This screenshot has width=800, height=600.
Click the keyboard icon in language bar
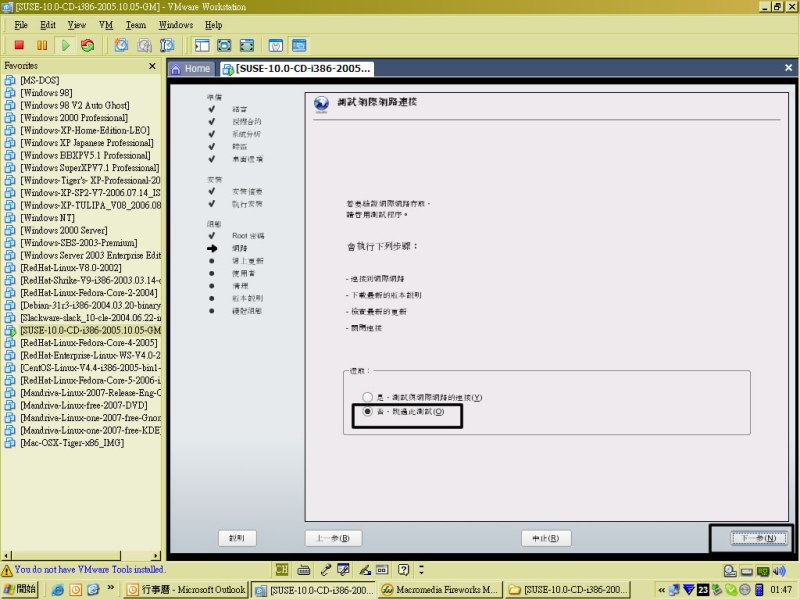(x=304, y=569)
